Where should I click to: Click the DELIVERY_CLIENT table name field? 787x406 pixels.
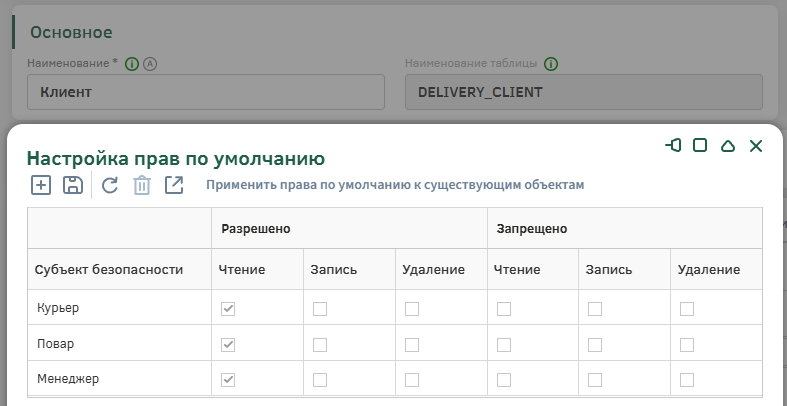[583, 92]
